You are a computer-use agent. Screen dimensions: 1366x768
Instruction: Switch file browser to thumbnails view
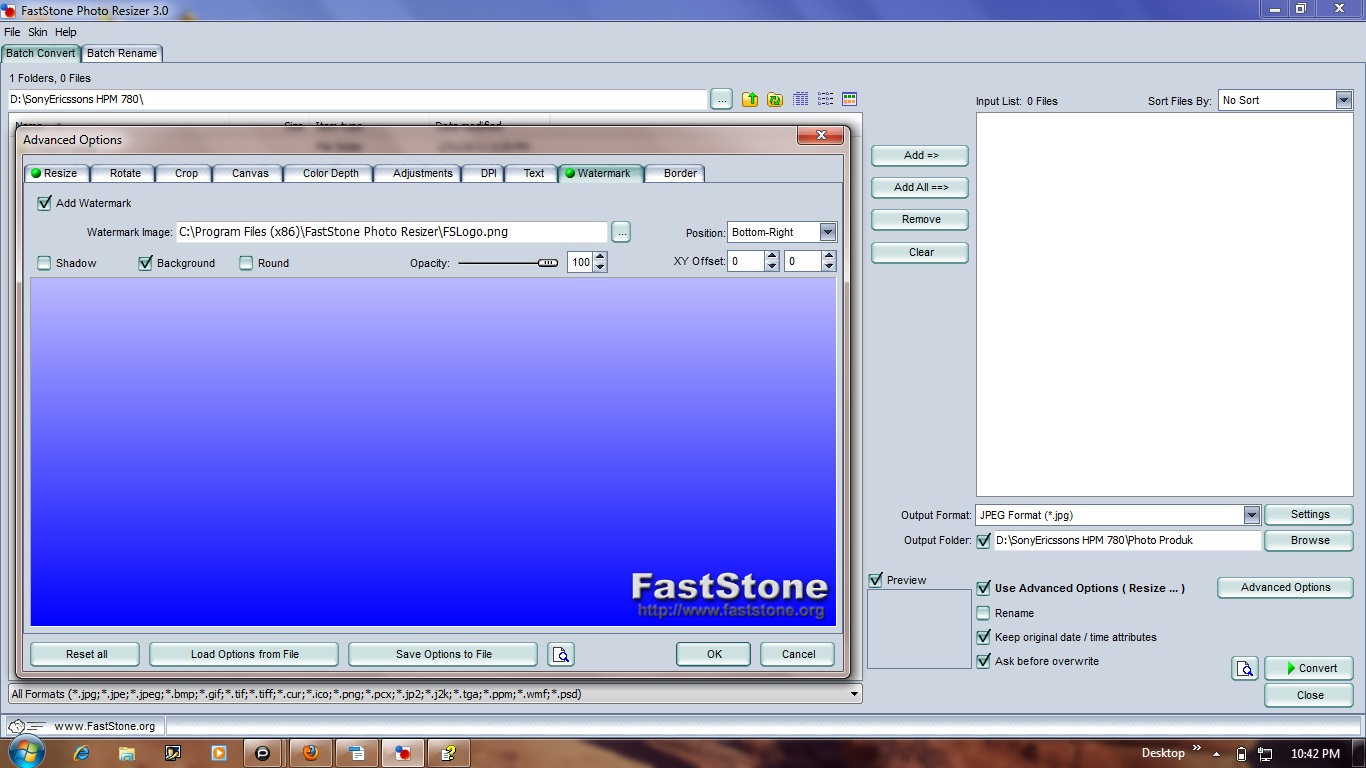click(849, 99)
